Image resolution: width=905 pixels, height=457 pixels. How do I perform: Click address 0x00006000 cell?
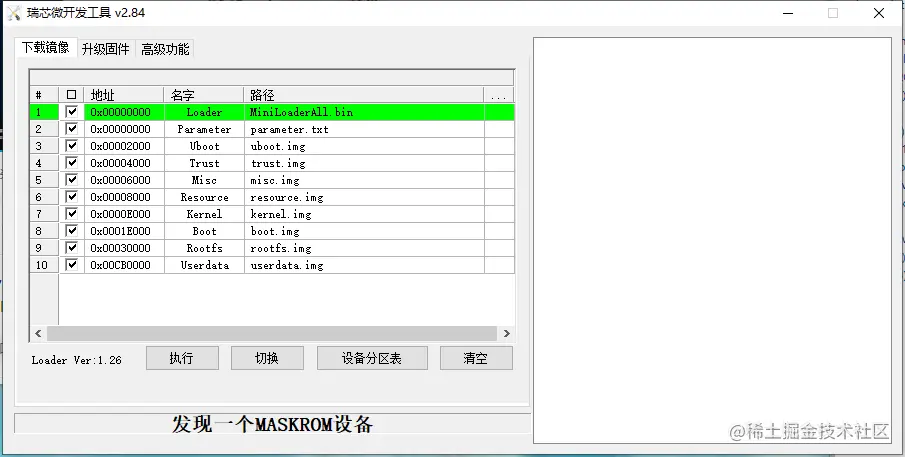tap(125, 180)
